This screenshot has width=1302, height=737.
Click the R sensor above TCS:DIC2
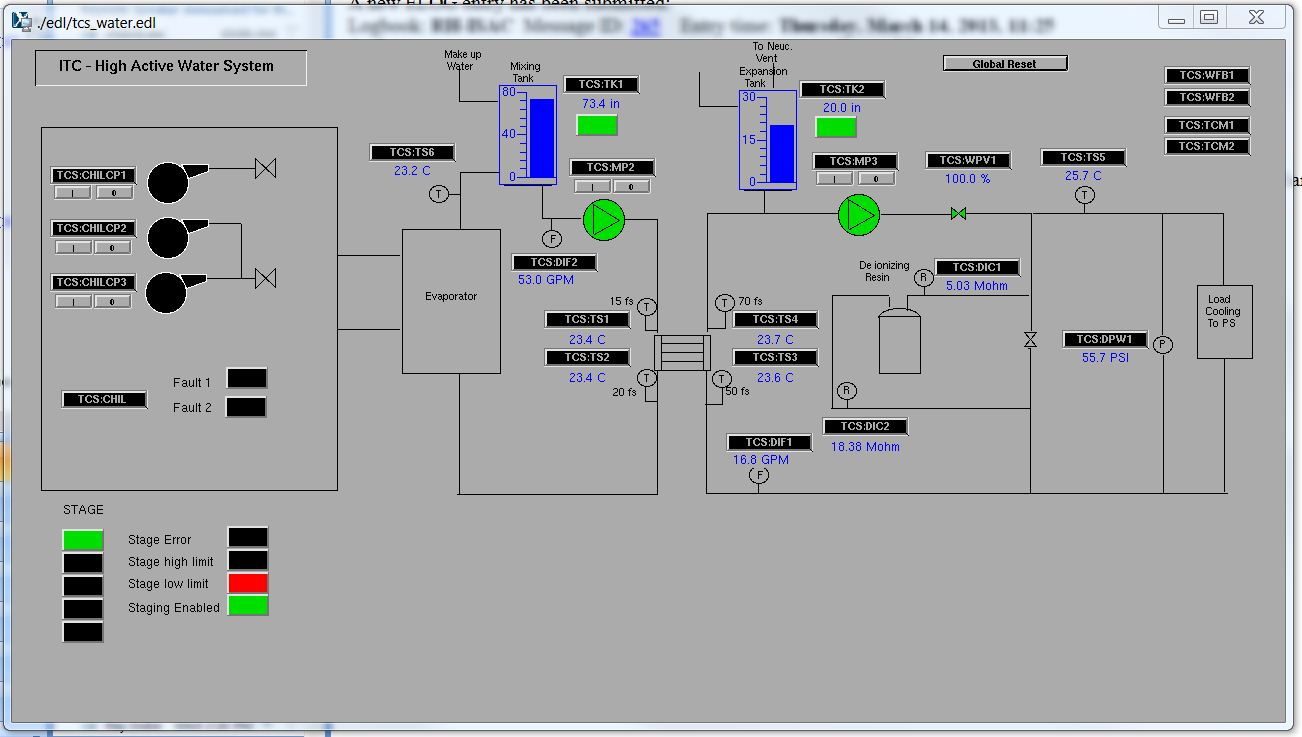coord(847,391)
